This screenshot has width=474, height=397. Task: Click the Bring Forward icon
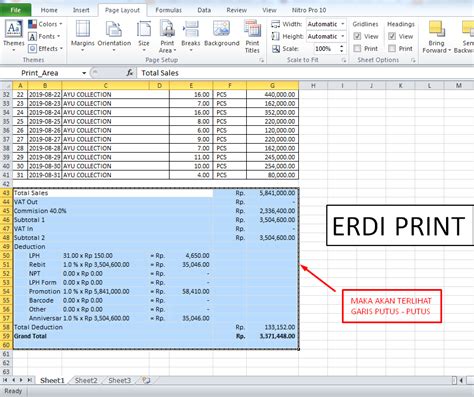(436, 29)
